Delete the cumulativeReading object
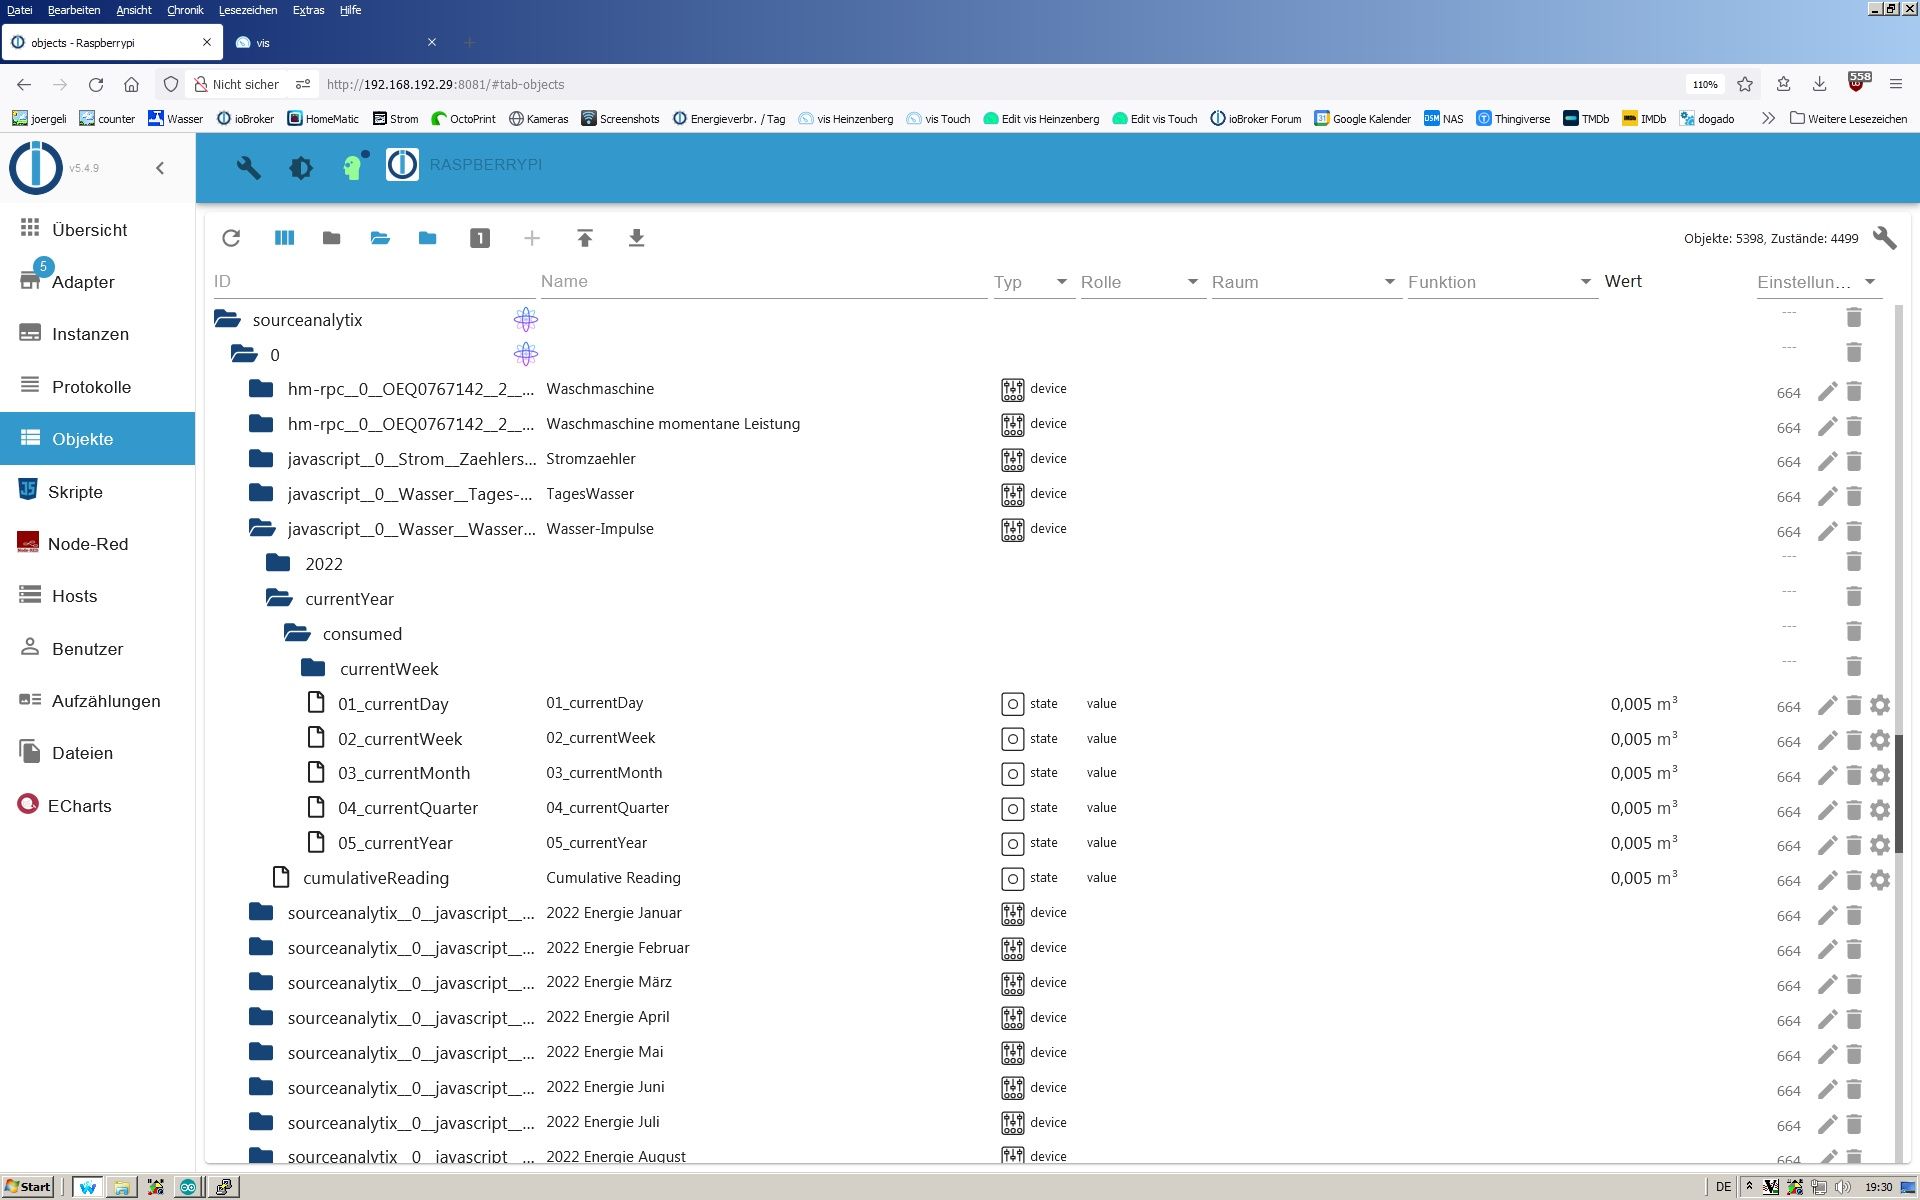Viewport: 1920px width, 1200px height. click(1853, 880)
